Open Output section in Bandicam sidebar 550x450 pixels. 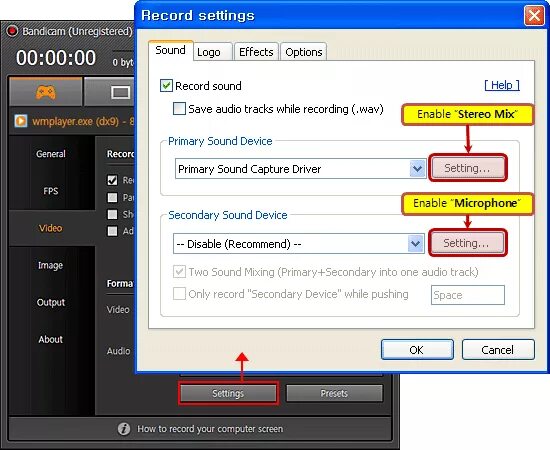pos(51,302)
